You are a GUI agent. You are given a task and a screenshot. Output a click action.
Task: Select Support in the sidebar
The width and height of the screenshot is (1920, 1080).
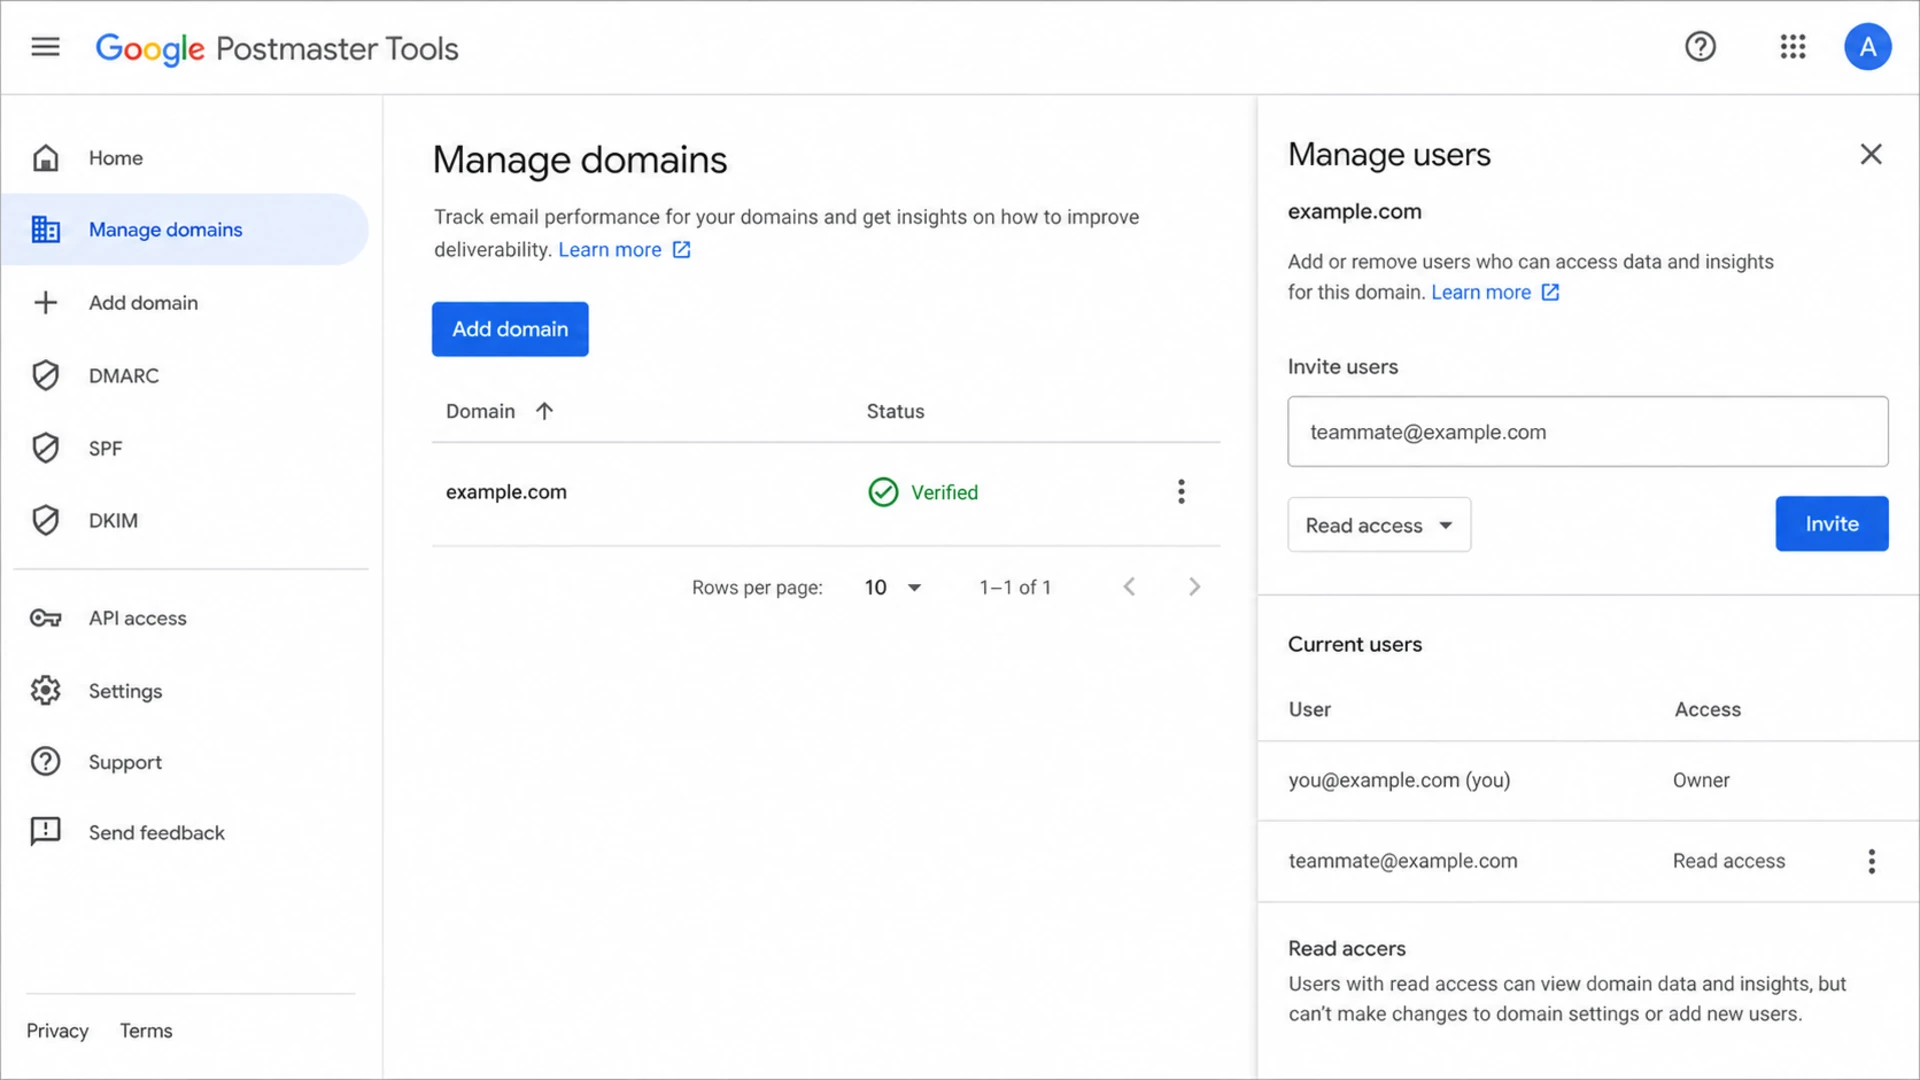click(186, 762)
